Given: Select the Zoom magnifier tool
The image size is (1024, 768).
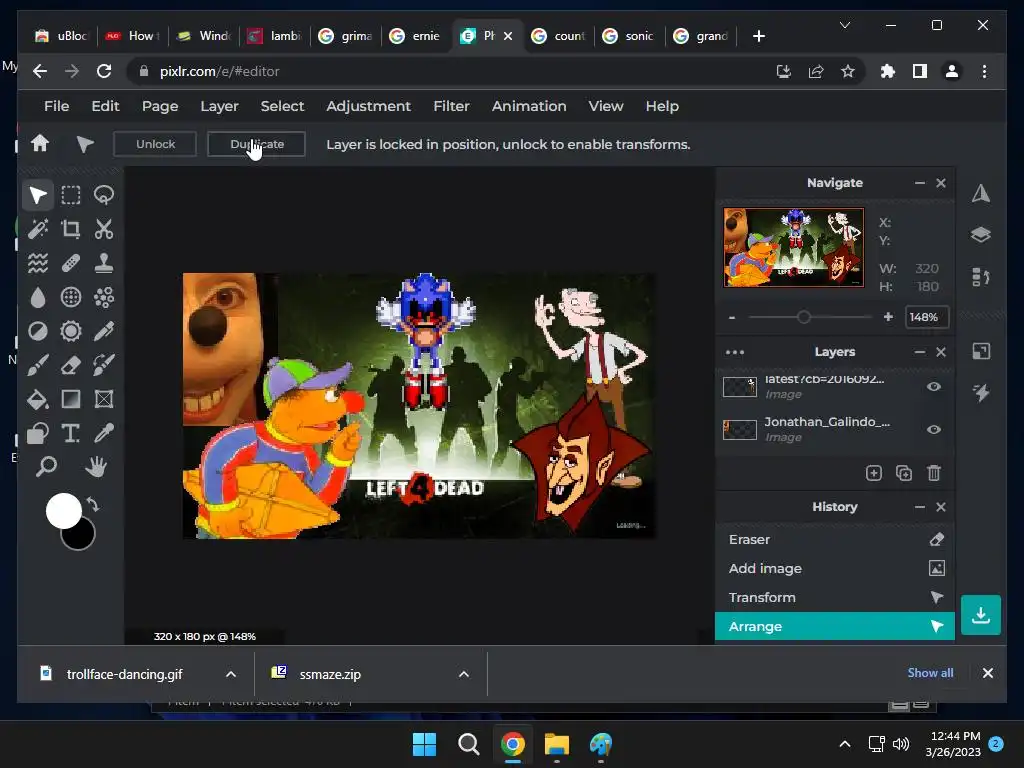Looking at the screenshot, I should [46, 466].
